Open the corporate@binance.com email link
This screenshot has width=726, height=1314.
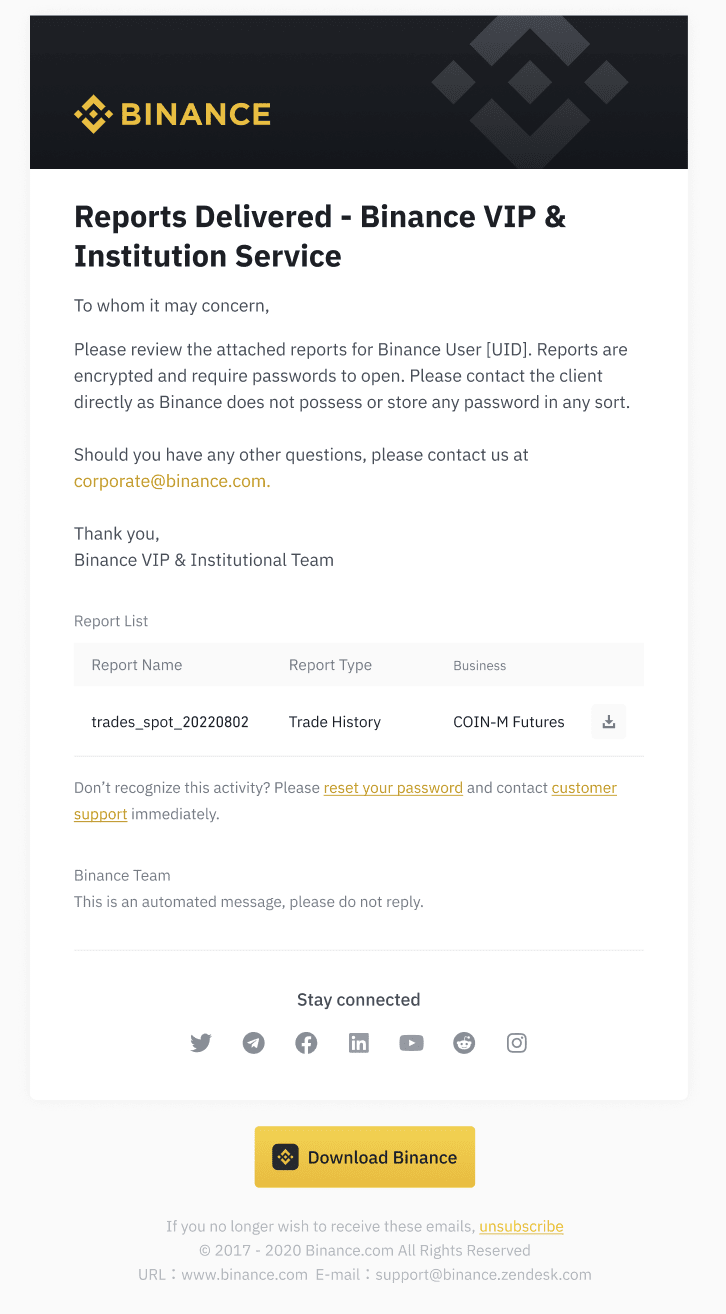172,481
